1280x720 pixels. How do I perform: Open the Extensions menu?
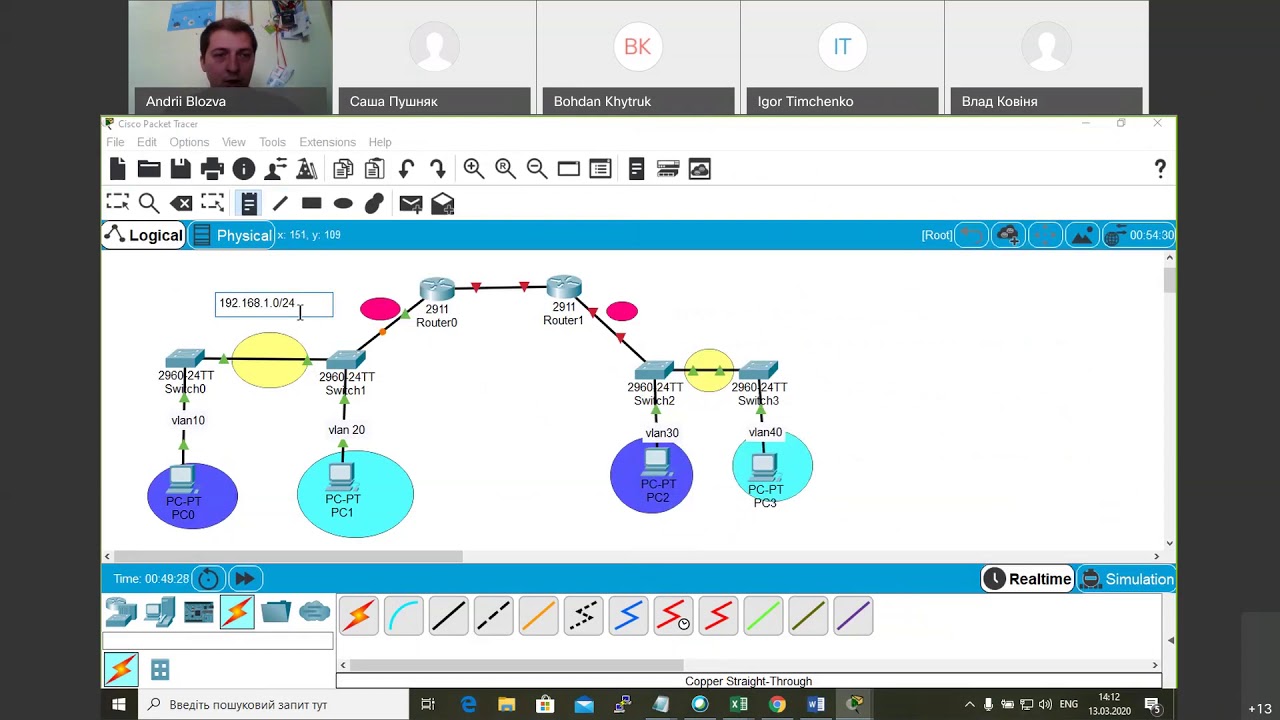tap(327, 142)
